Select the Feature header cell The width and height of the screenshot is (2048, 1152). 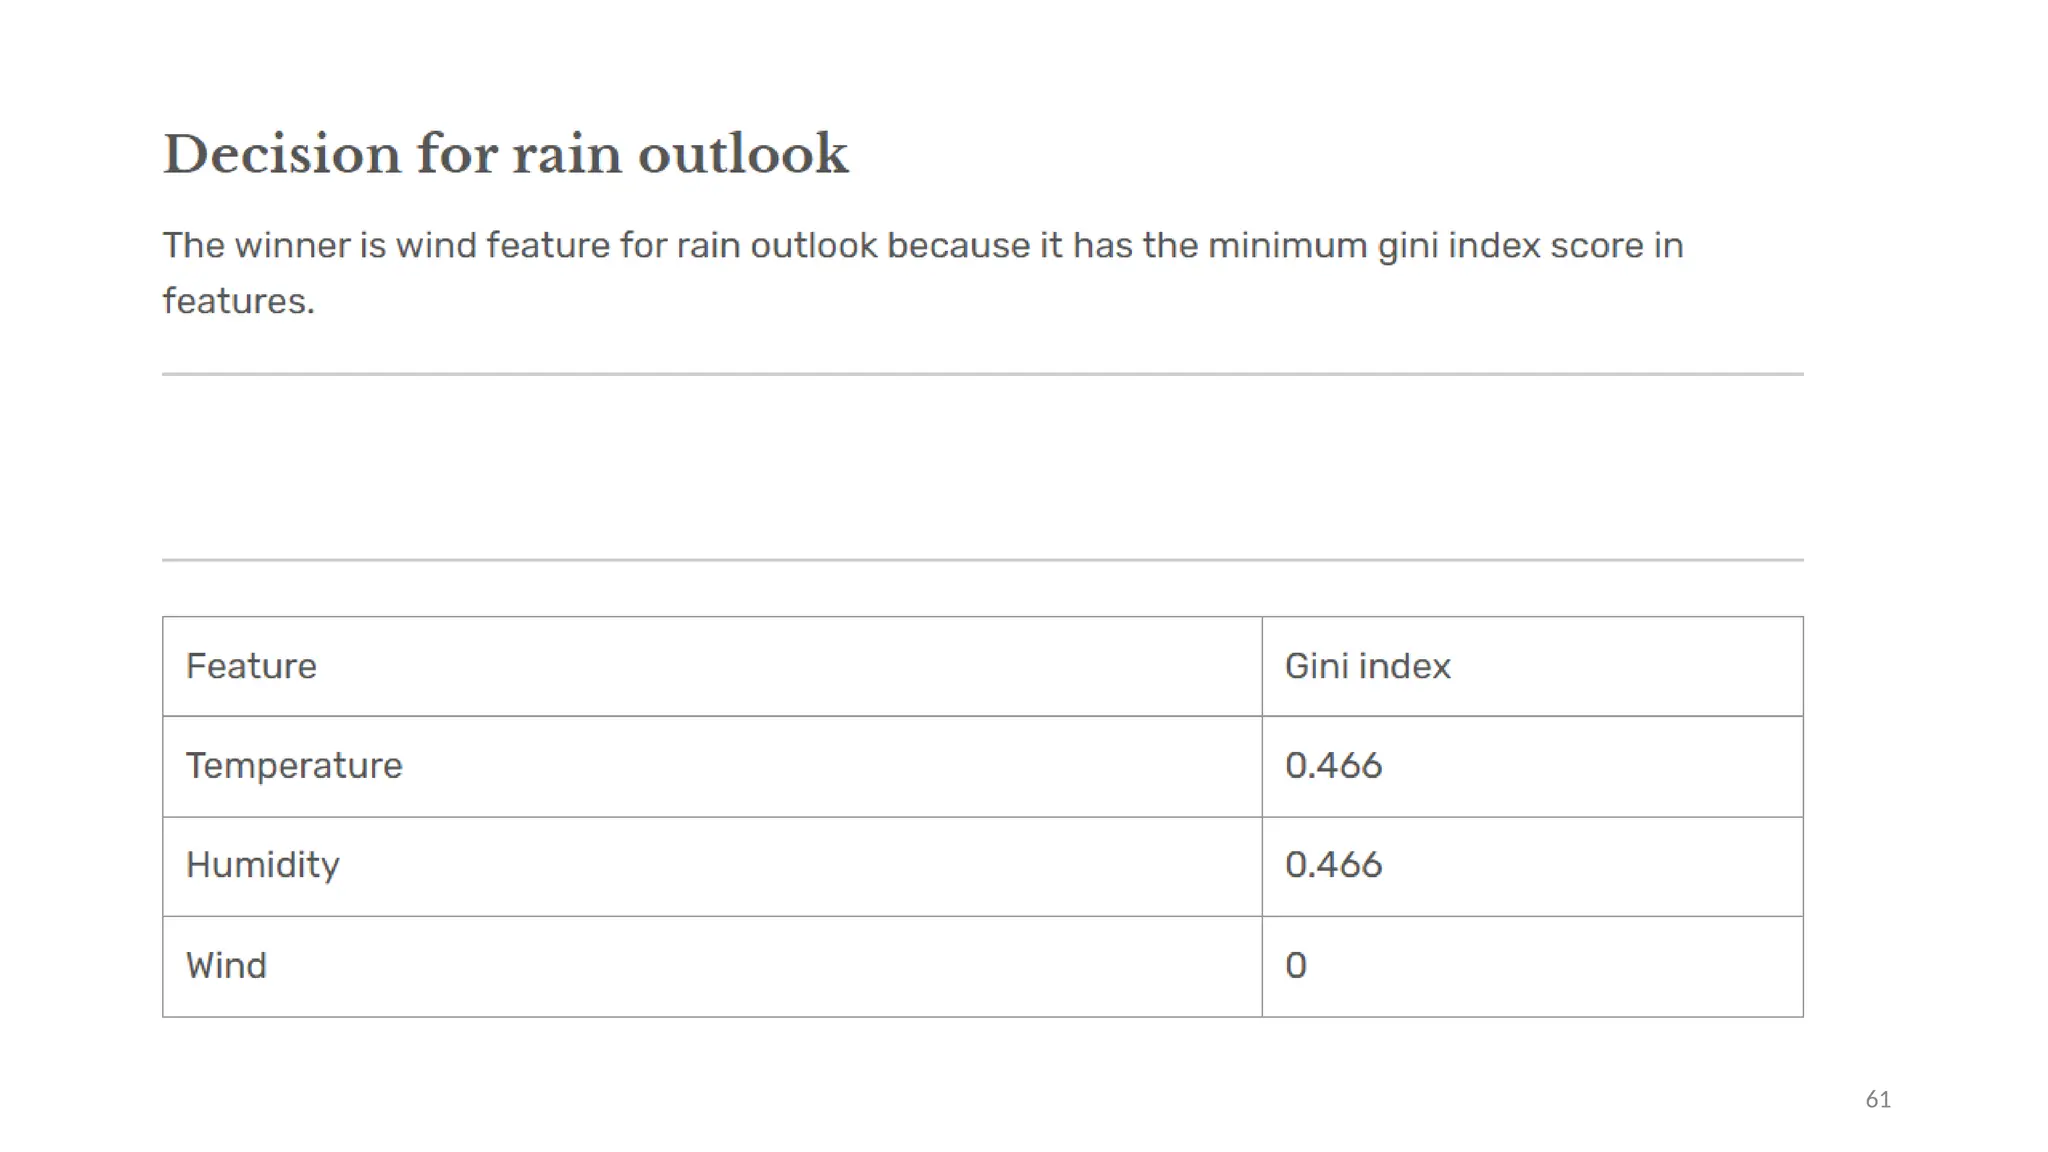click(x=712, y=666)
